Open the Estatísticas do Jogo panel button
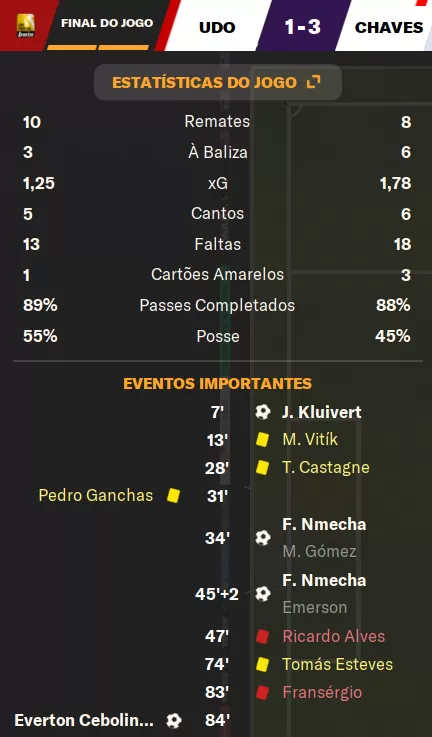The height and width of the screenshot is (737, 432). click(218, 82)
